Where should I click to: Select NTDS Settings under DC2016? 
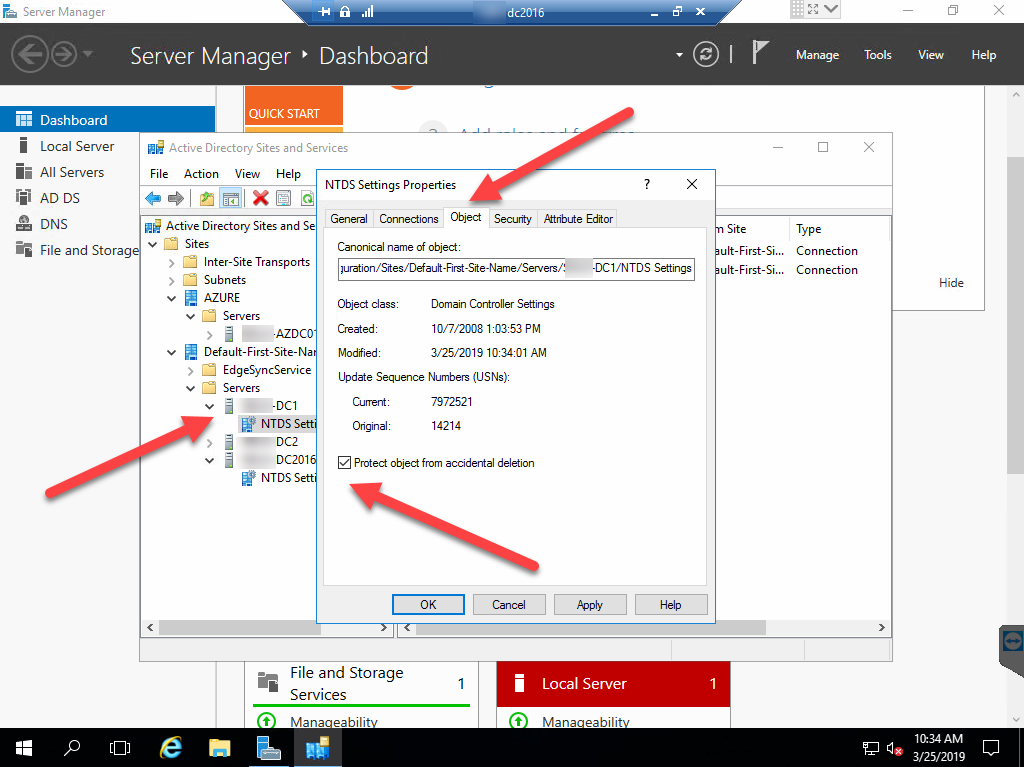click(278, 478)
